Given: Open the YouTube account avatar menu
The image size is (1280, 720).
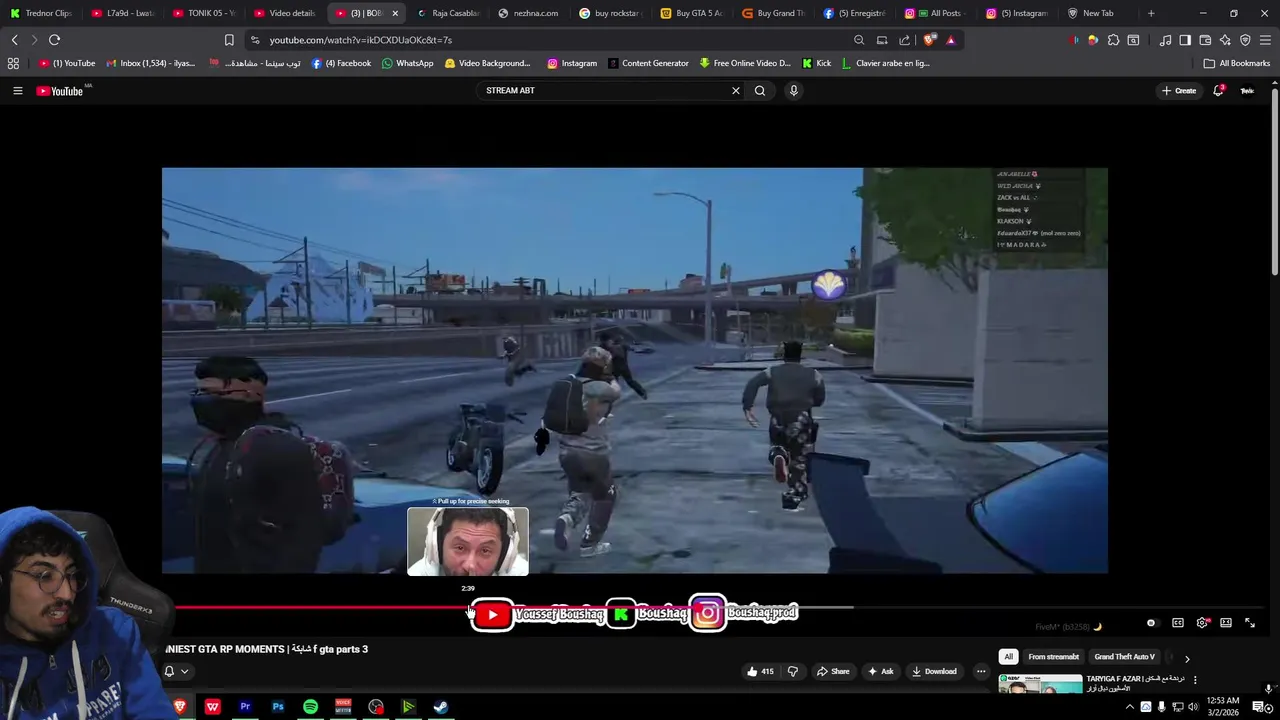Looking at the screenshot, I should (x=1247, y=91).
